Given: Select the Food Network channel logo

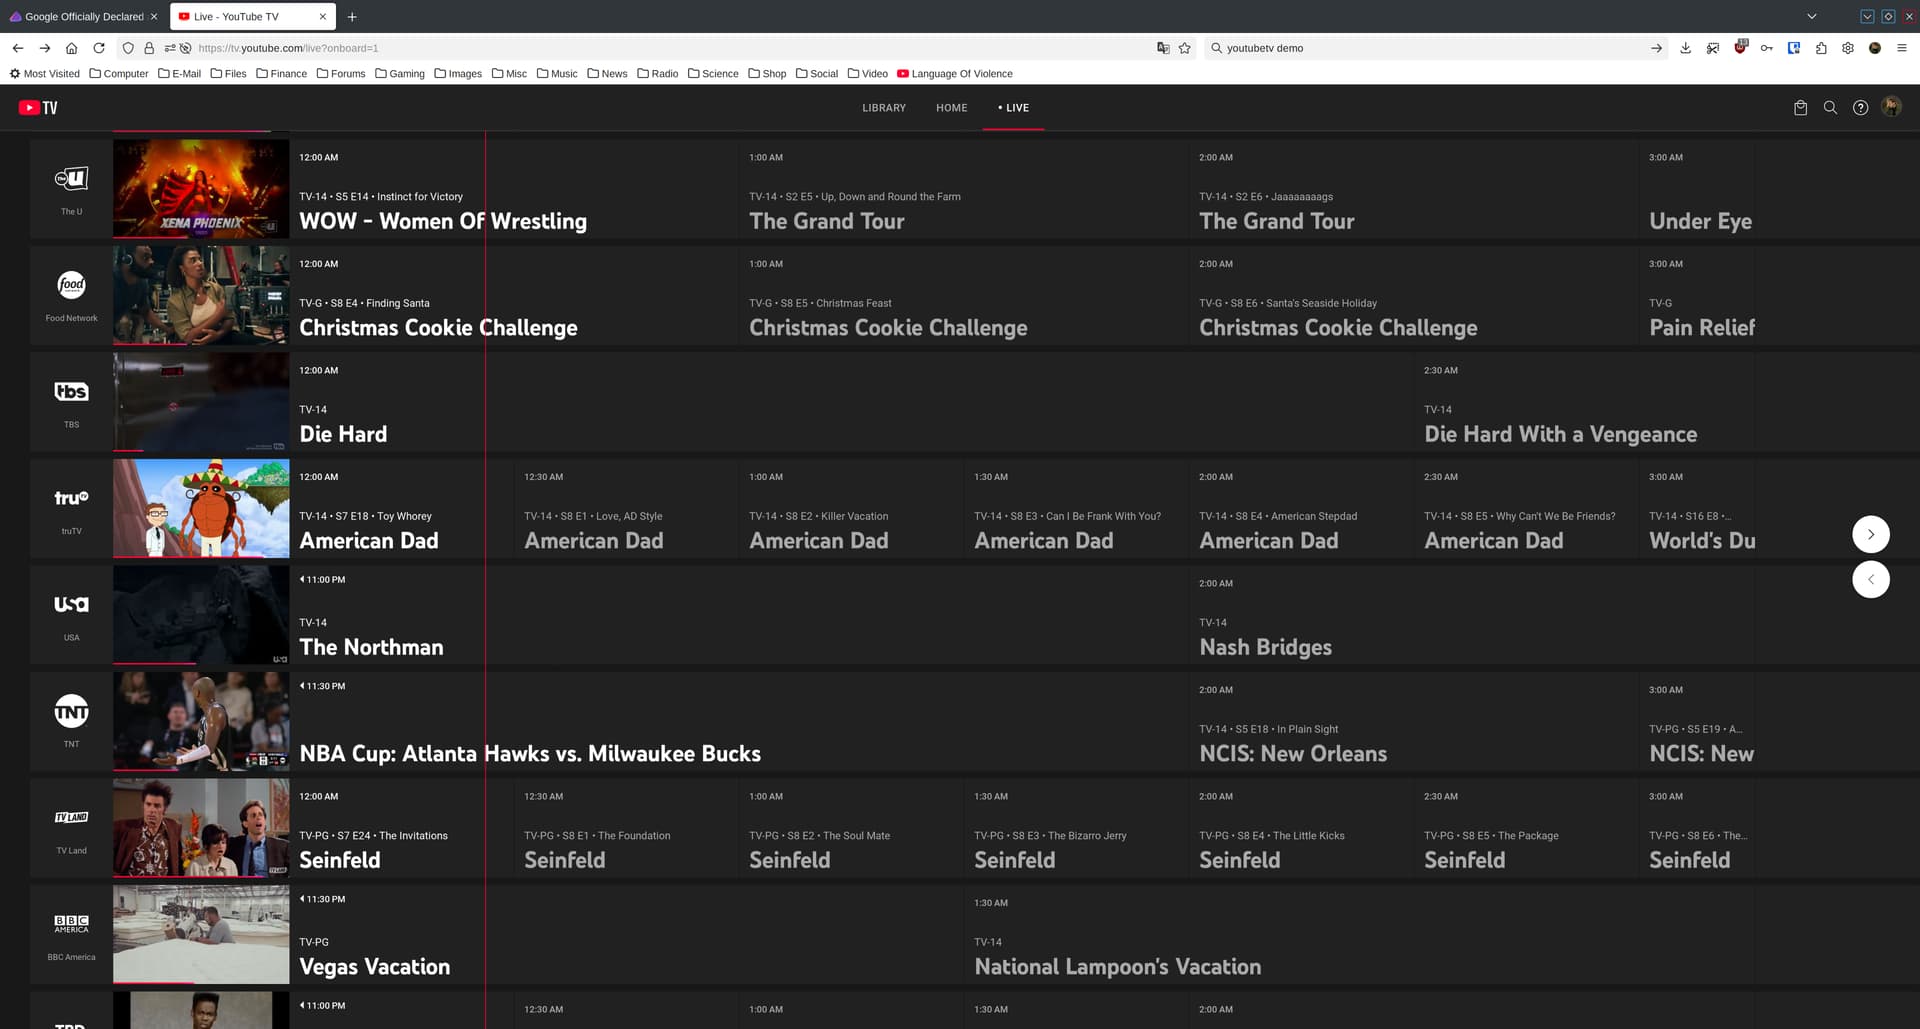Looking at the screenshot, I should click(x=71, y=285).
